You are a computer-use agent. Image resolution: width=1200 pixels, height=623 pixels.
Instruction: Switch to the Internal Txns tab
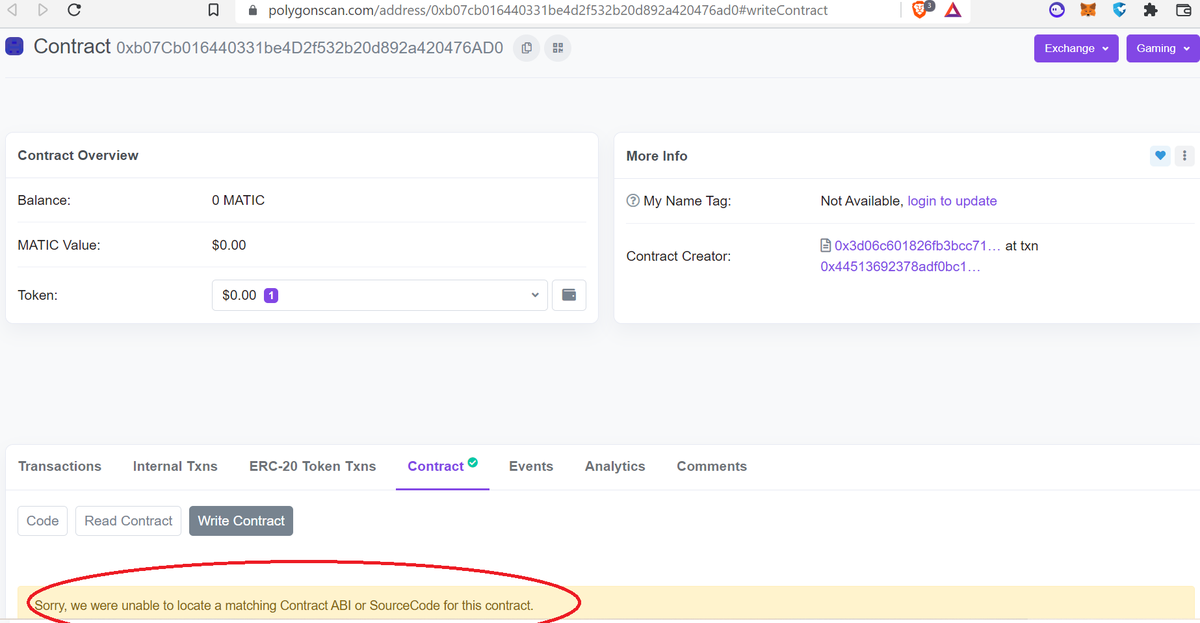(175, 466)
